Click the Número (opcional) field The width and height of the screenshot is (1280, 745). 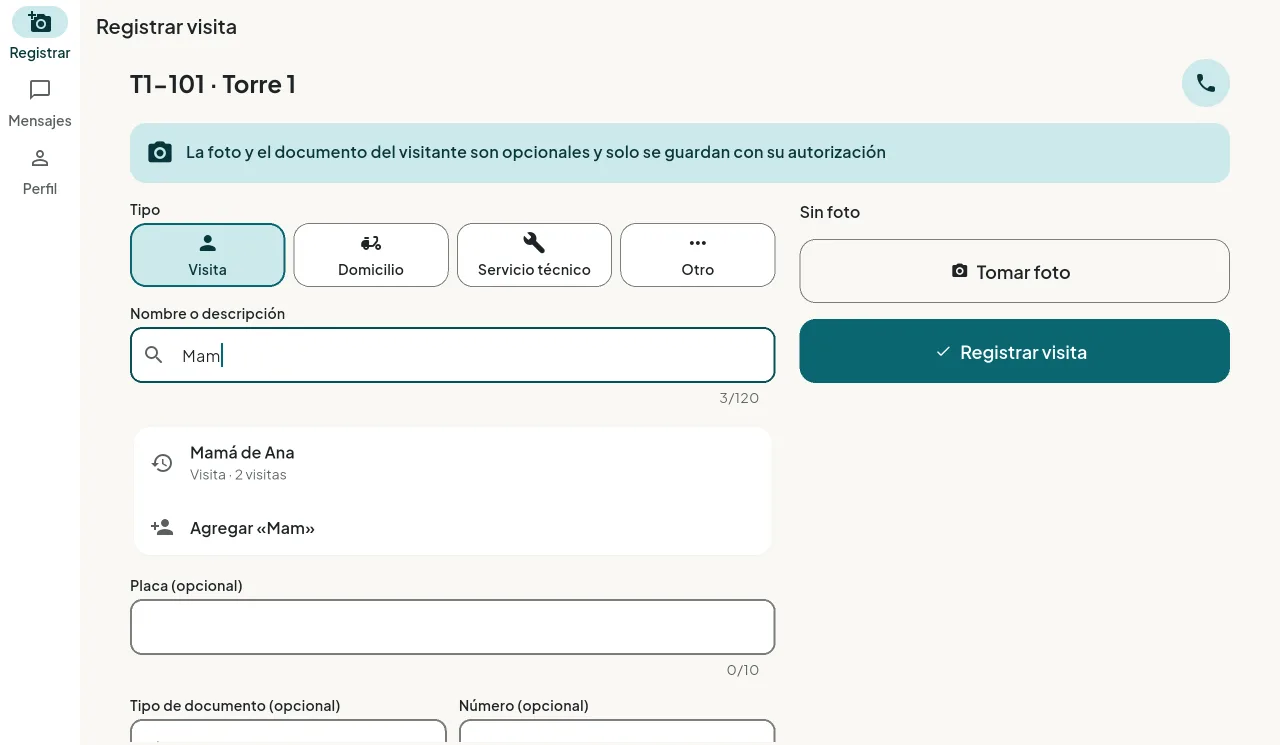point(617,732)
